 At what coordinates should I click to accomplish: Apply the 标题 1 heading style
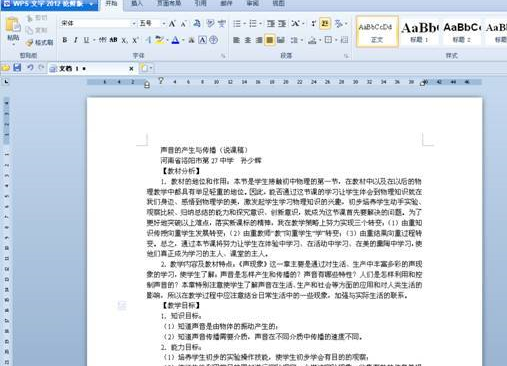click(420, 32)
